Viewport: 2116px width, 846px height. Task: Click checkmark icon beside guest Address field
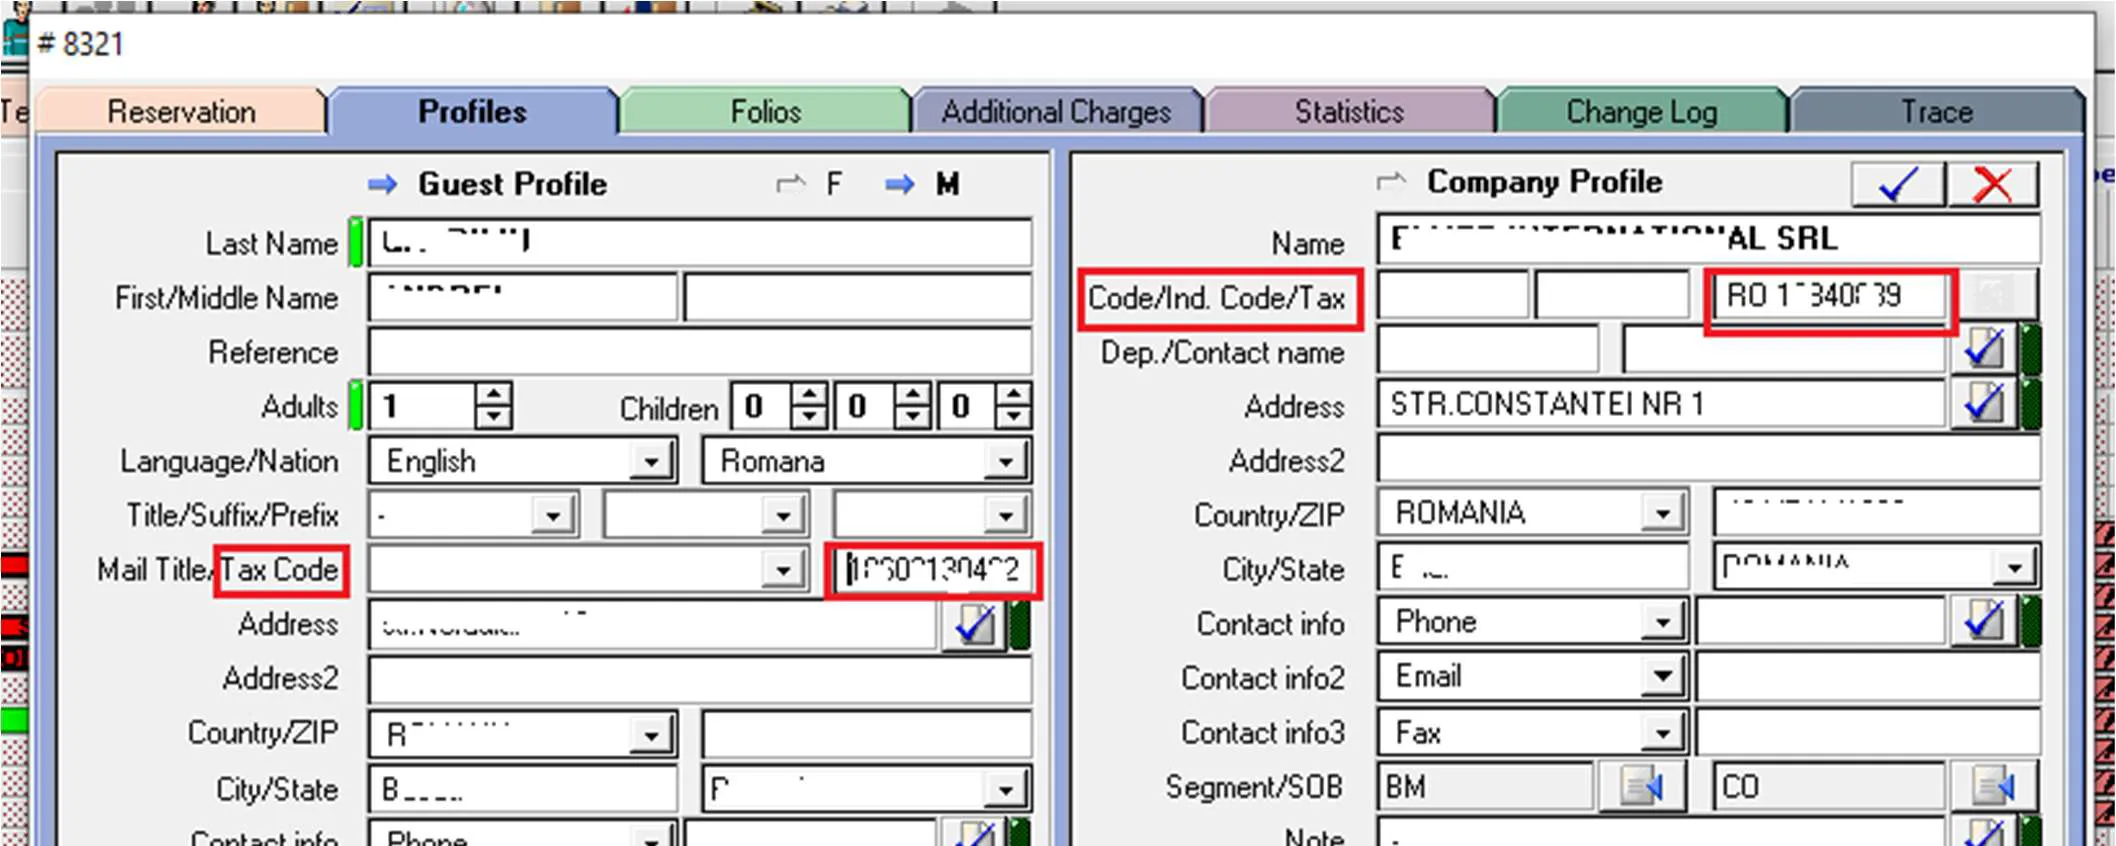coord(974,626)
